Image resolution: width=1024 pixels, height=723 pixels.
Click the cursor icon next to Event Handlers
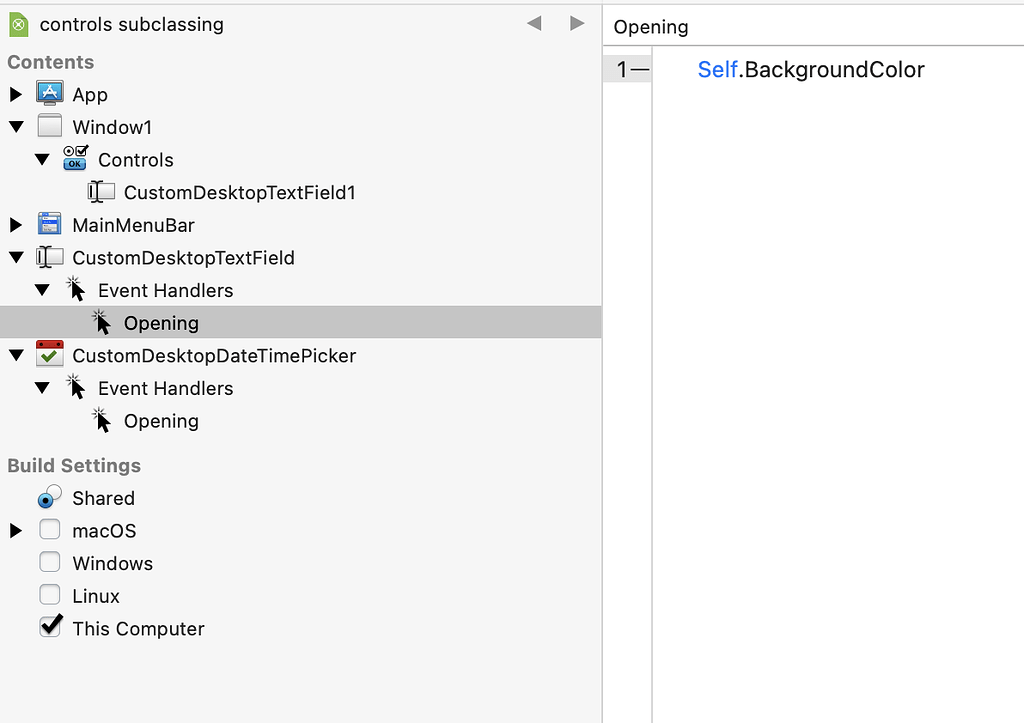[x=76, y=289]
